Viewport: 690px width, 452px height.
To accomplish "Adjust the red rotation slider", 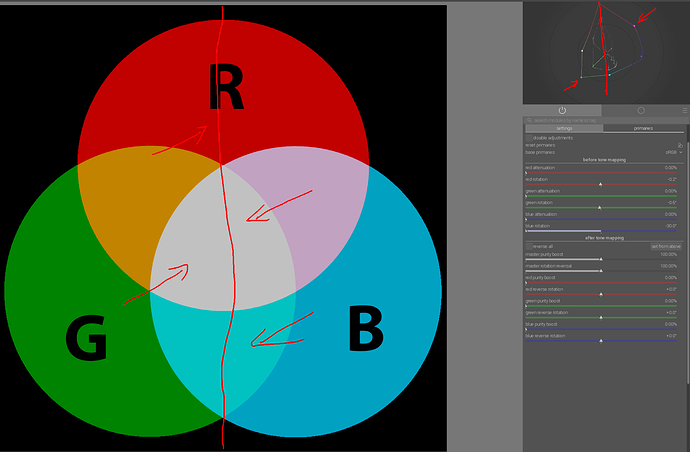I will tap(601, 182).
